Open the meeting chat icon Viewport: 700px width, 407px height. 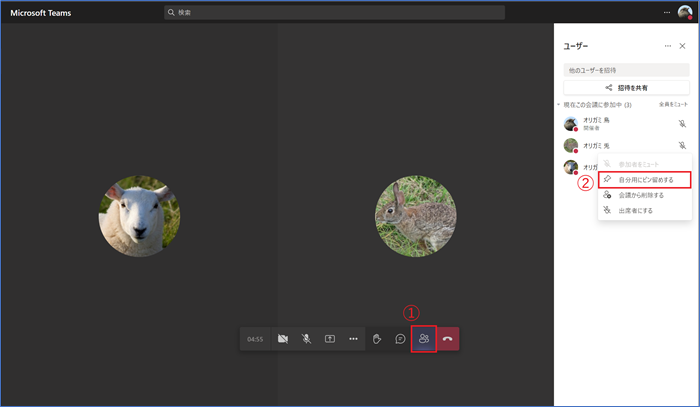[400, 339]
